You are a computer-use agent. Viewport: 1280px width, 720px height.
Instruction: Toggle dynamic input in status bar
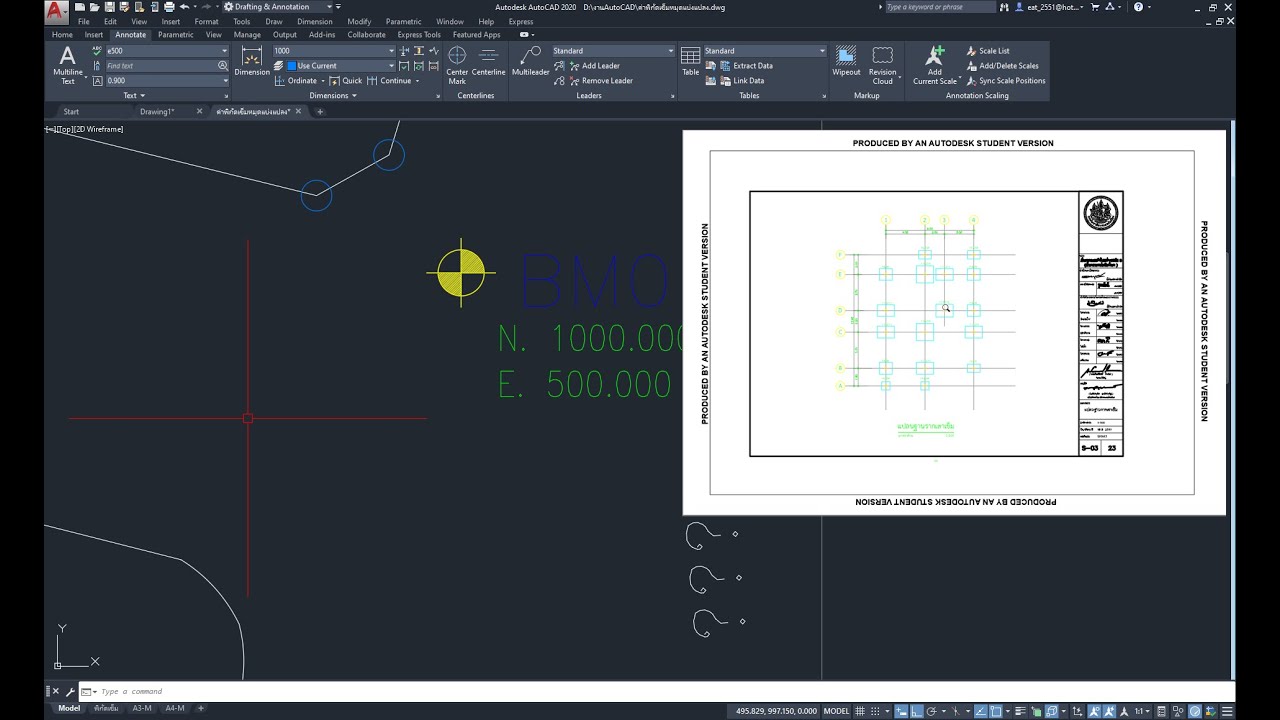[x=901, y=711]
